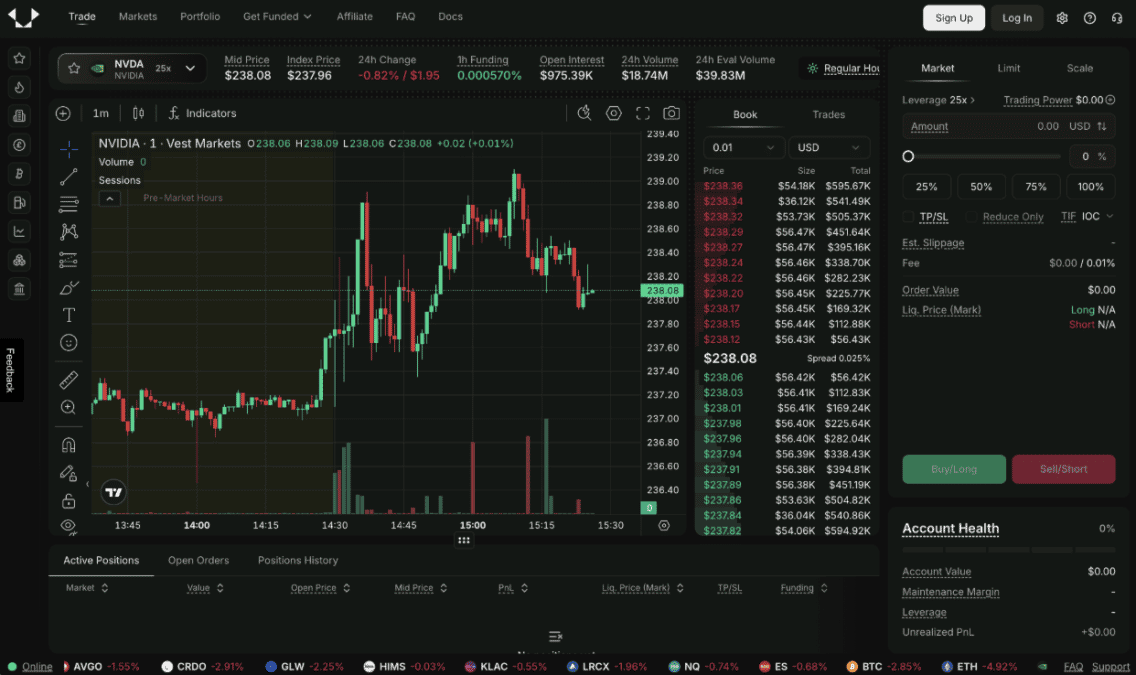Click the Amount input field
The image size is (1136, 675).
[1008, 126]
